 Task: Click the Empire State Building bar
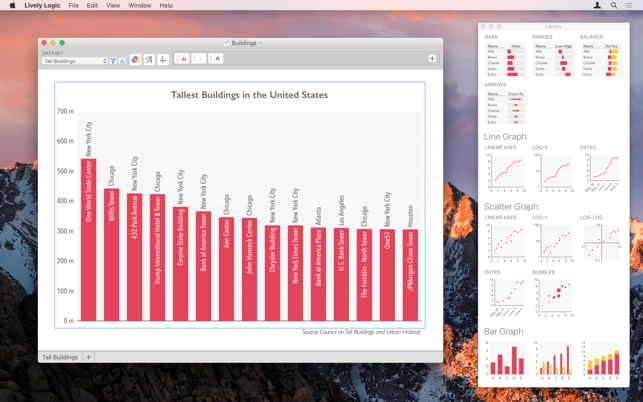tap(180, 264)
